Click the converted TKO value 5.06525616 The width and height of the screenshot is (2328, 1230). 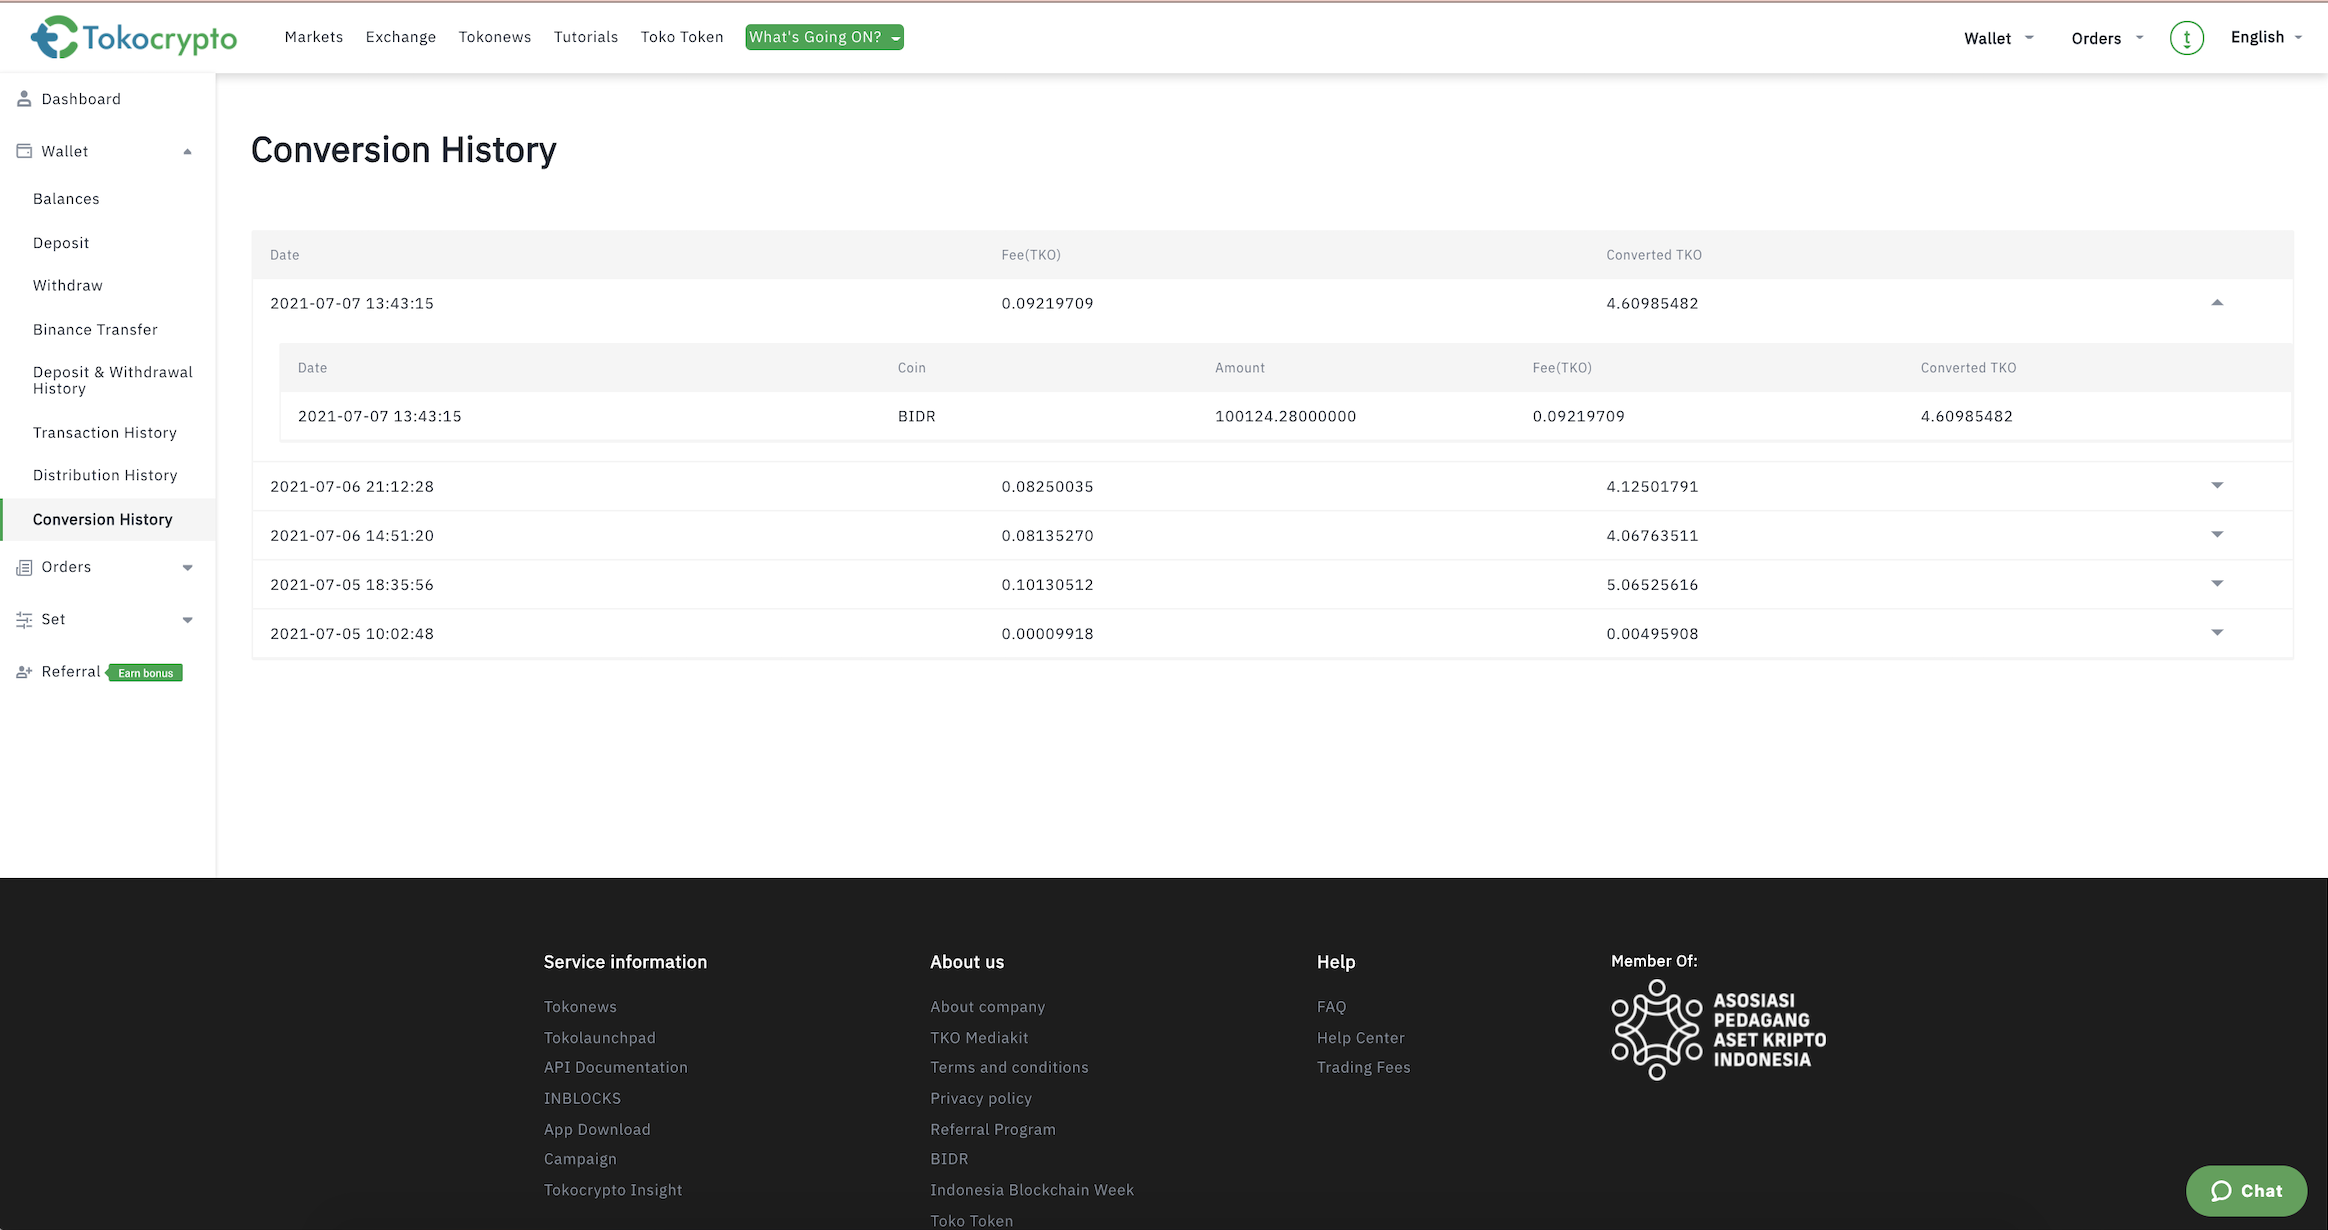(x=1652, y=585)
